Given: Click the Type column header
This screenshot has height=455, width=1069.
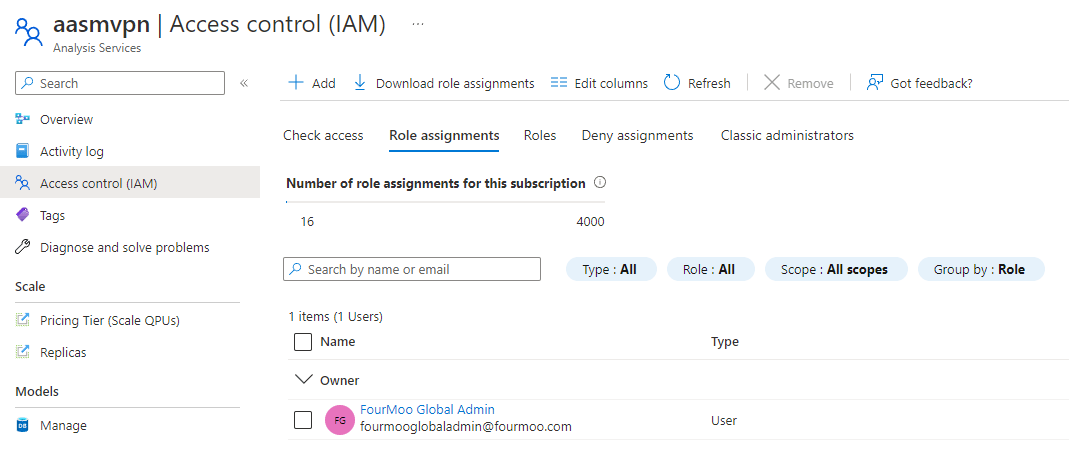Looking at the screenshot, I should (725, 342).
